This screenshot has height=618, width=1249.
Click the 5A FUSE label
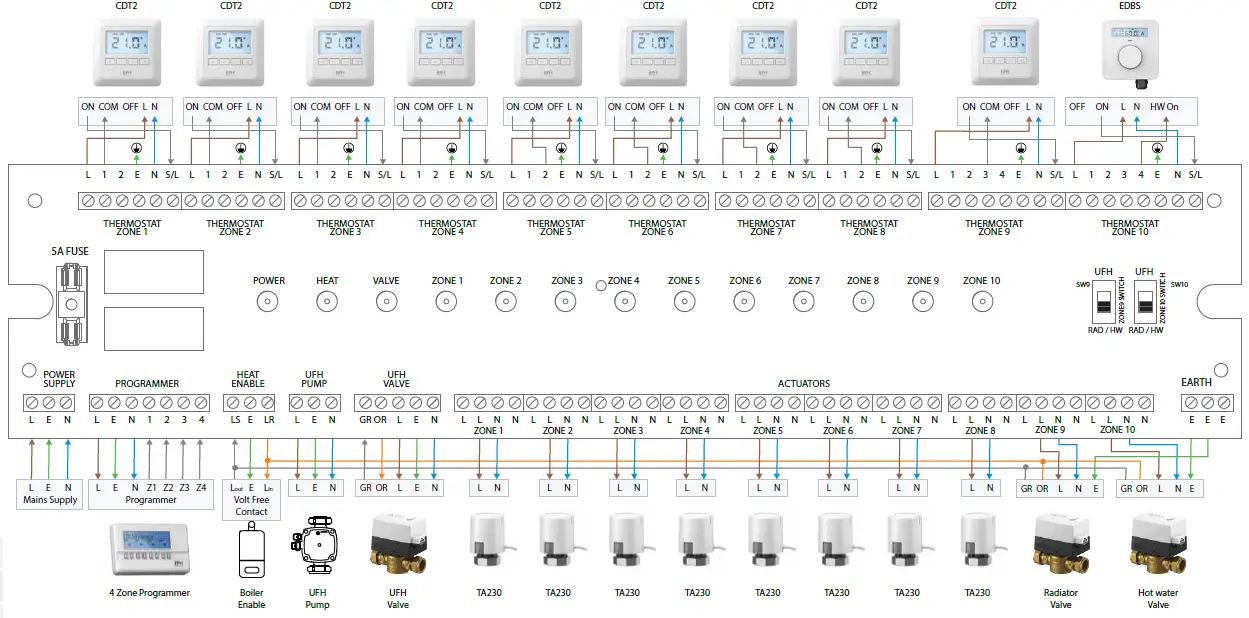pyautogui.click(x=69, y=251)
